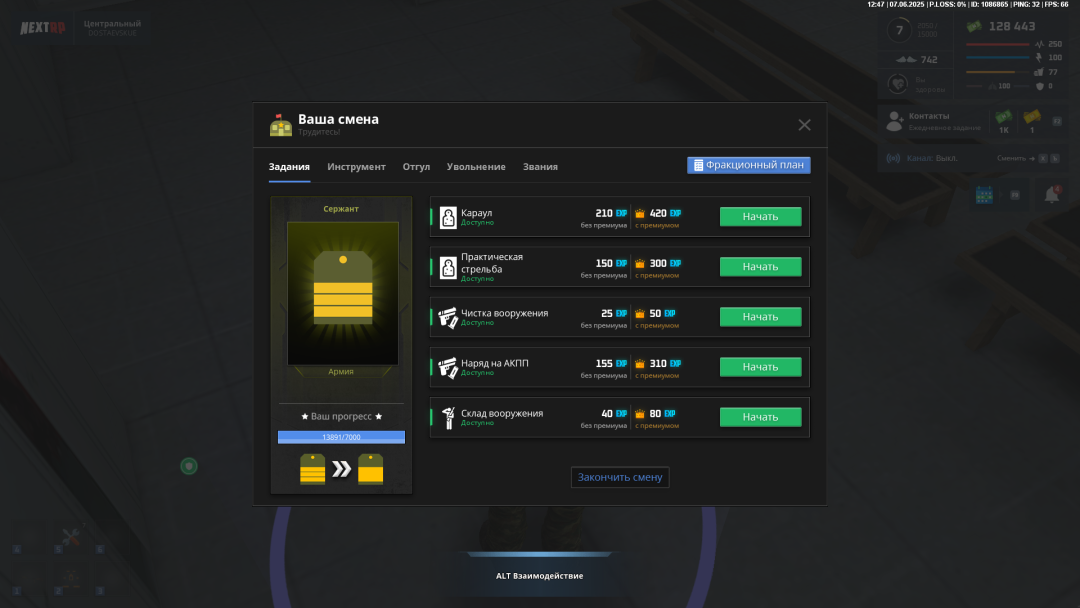
Task: Click the rank progress bar 13891/7000
Action: pos(341,437)
